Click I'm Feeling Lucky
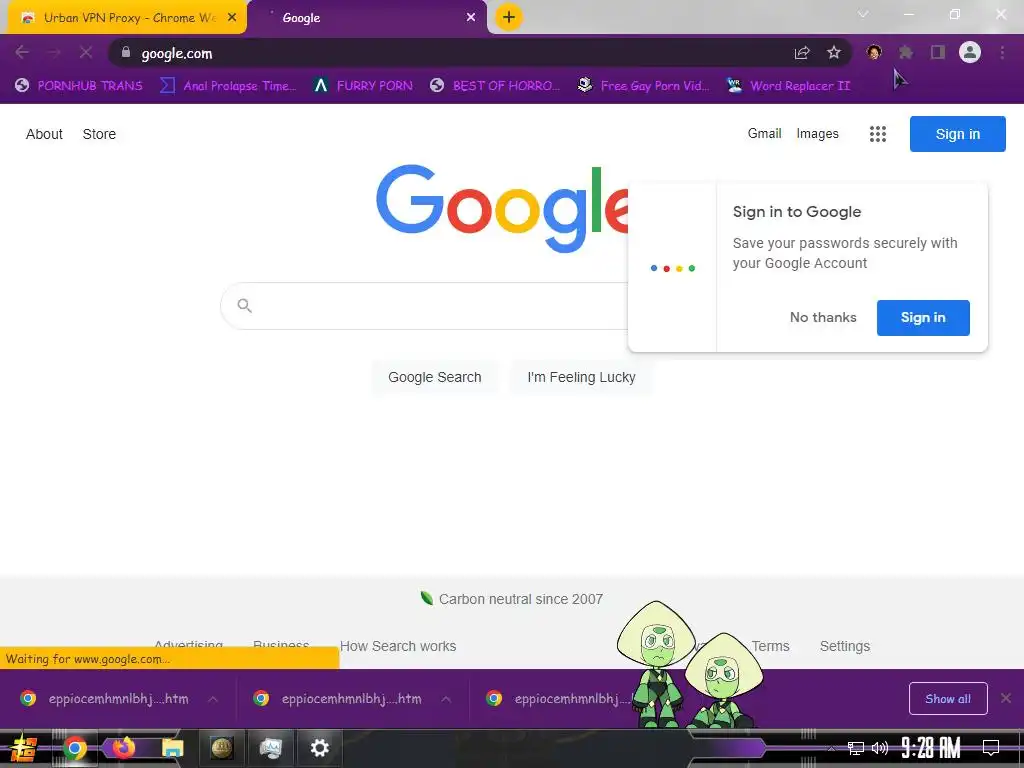Image resolution: width=1024 pixels, height=768 pixels. 581,377
